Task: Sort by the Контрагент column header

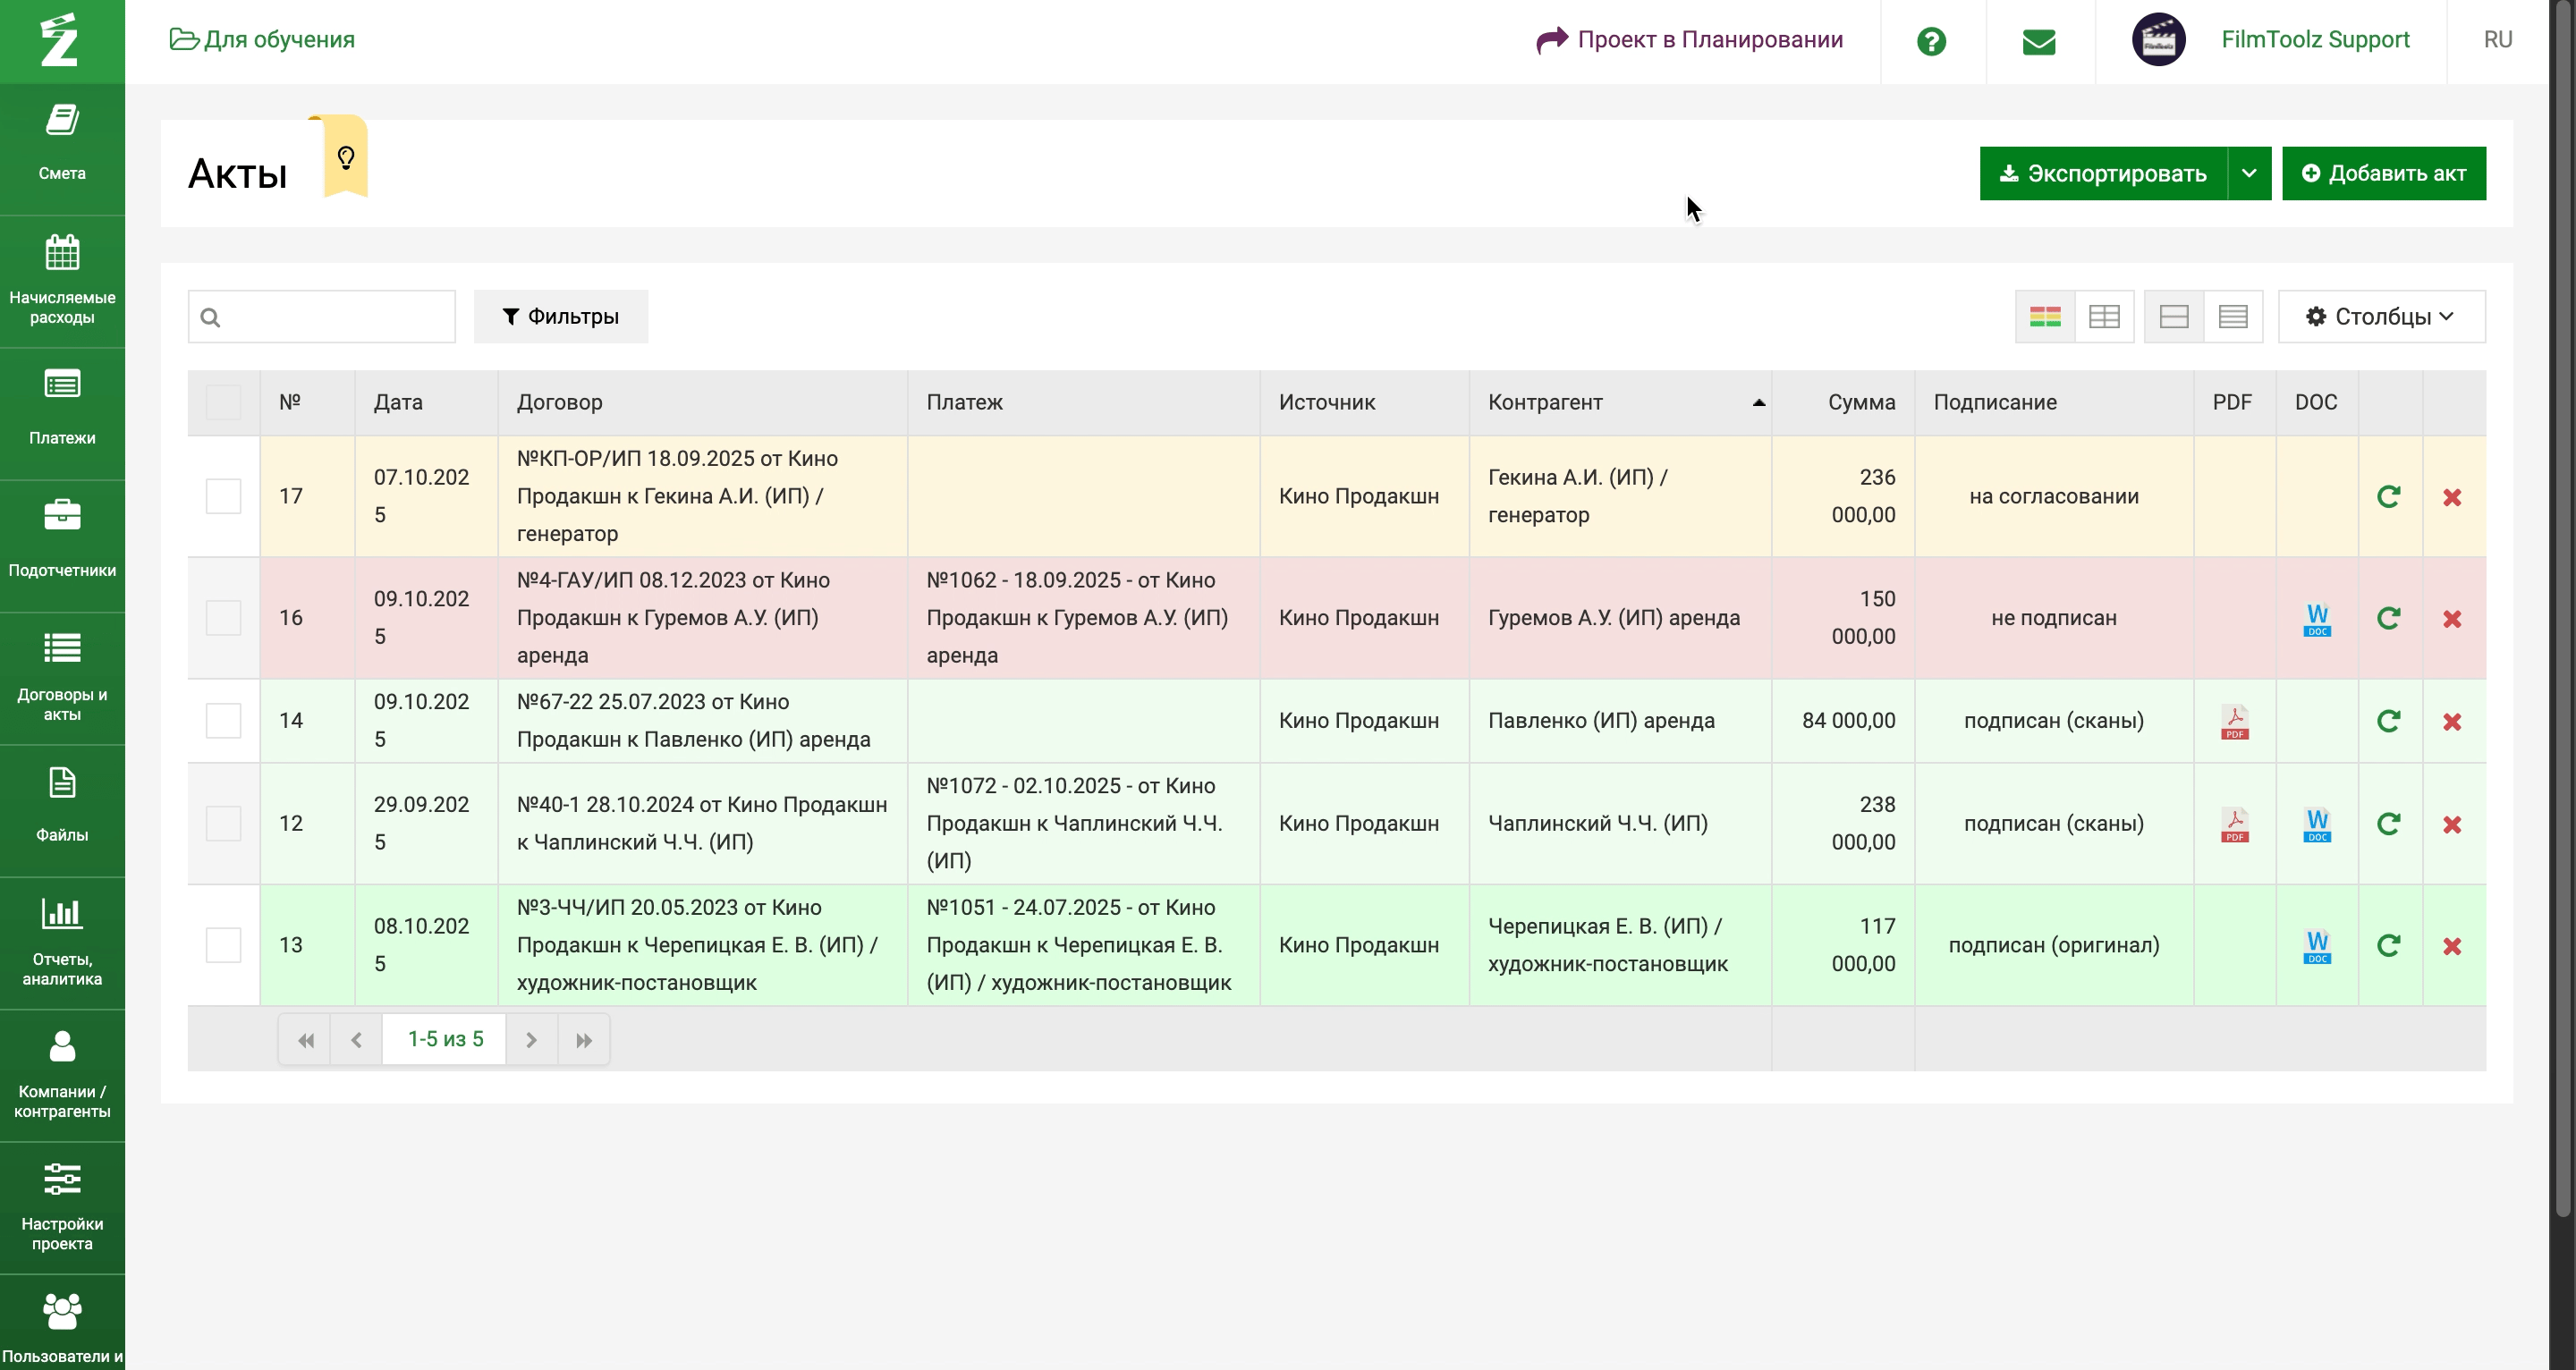Action: [x=1544, y=402]
